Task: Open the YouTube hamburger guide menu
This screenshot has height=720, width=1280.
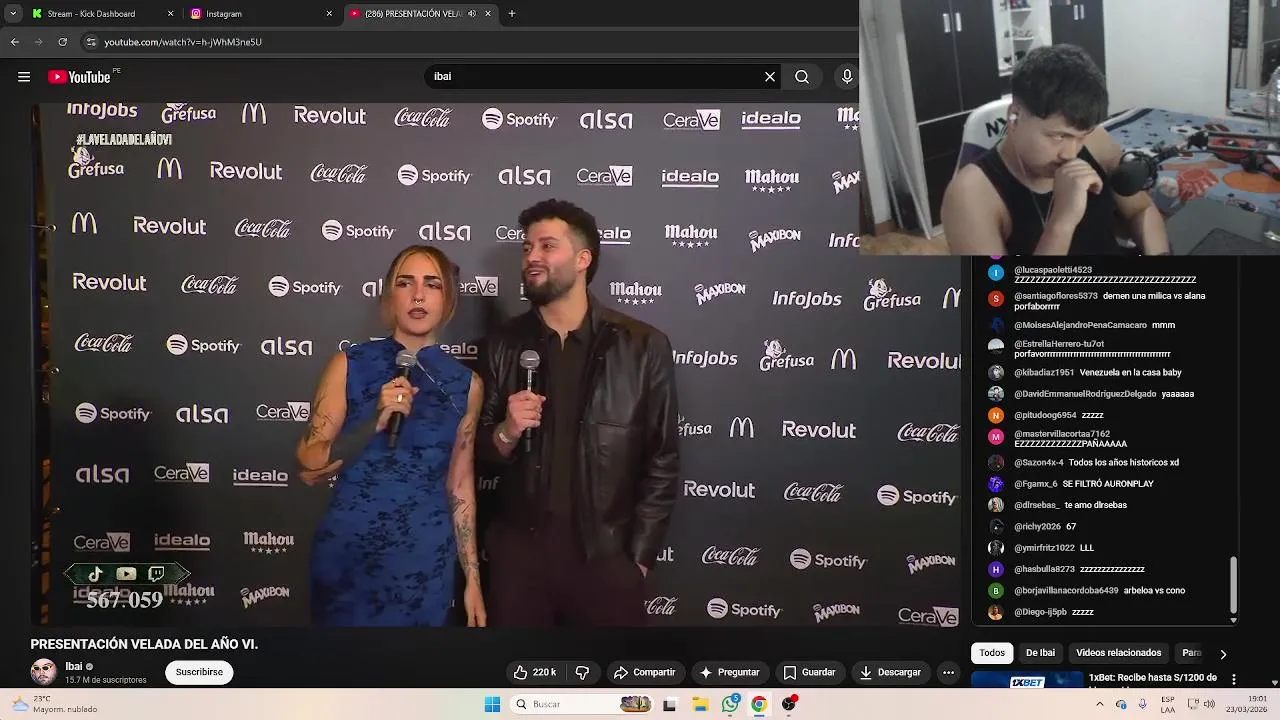Action: [x=24, y=77]
